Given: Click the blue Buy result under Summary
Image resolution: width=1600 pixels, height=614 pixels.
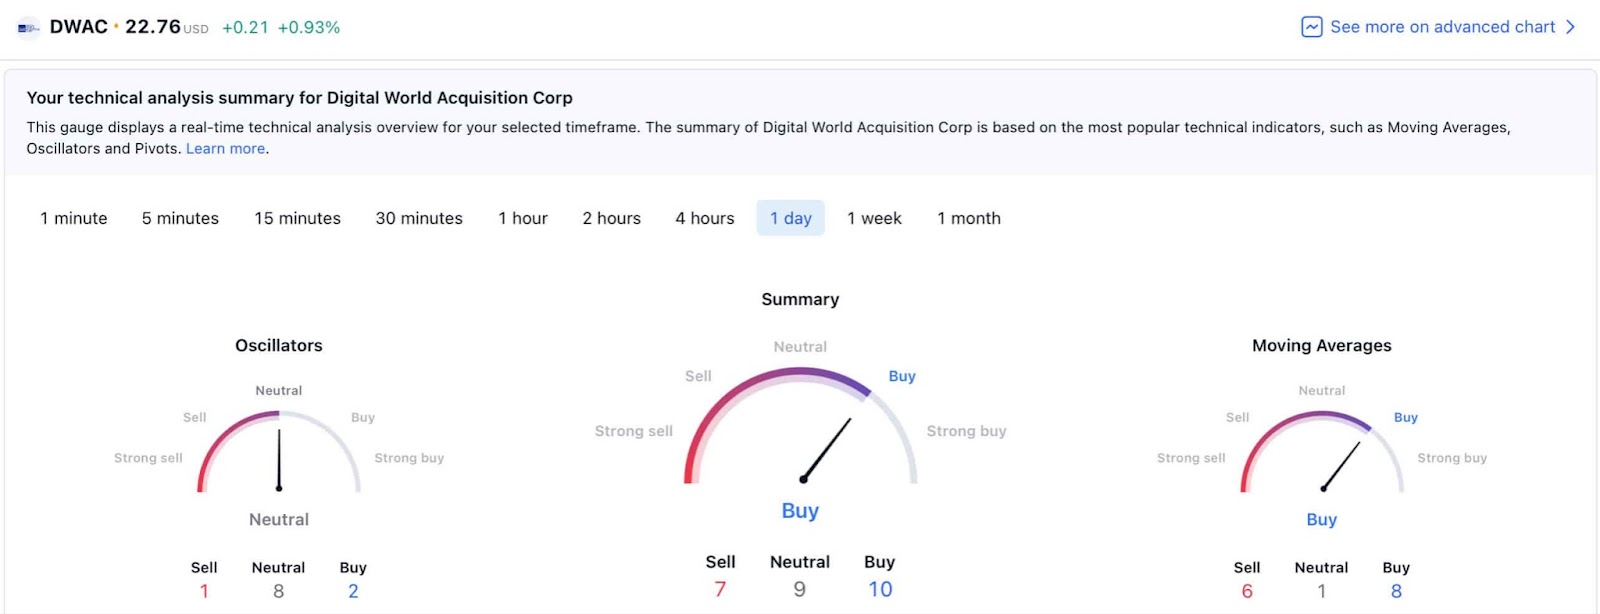Looking at the screenshot, I should [800, 511].
